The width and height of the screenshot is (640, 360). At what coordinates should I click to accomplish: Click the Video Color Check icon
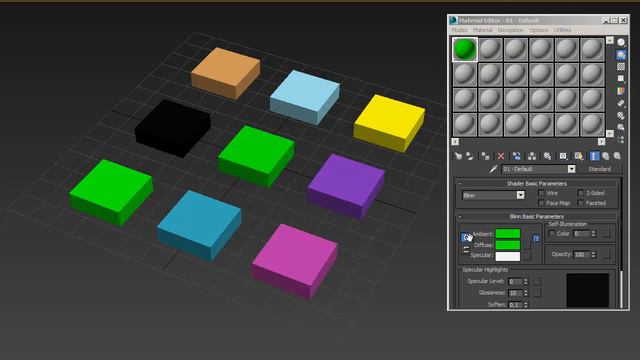tap(621, 91)
